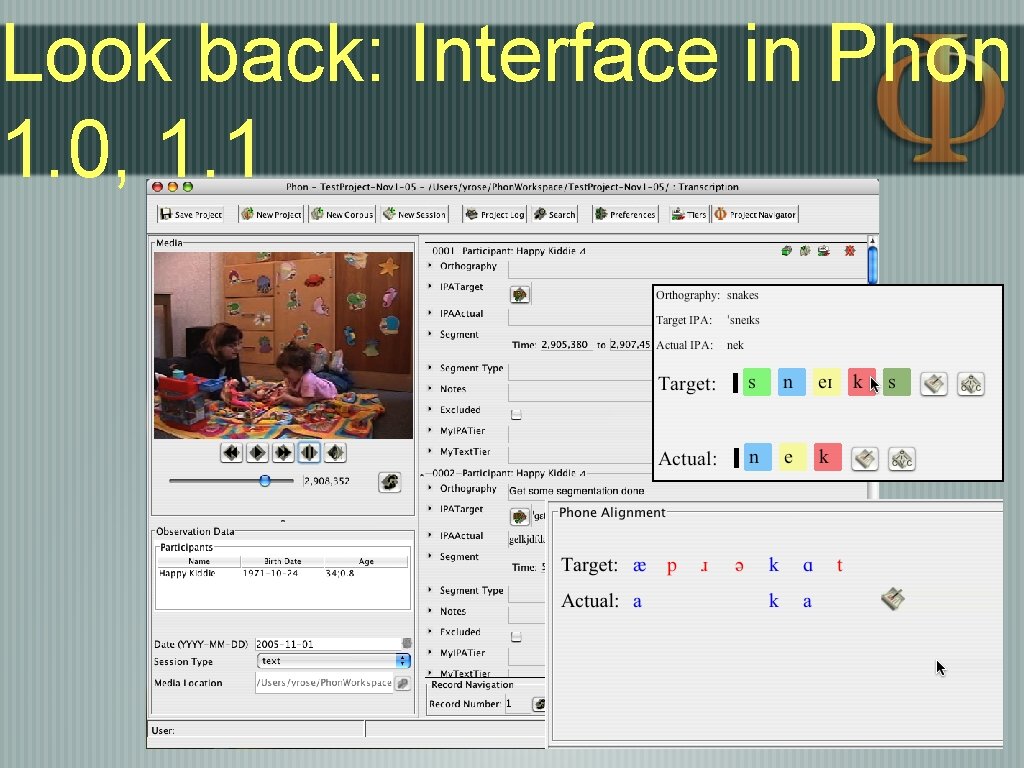Open the Tiers toolbar item

tap(689, 214)
